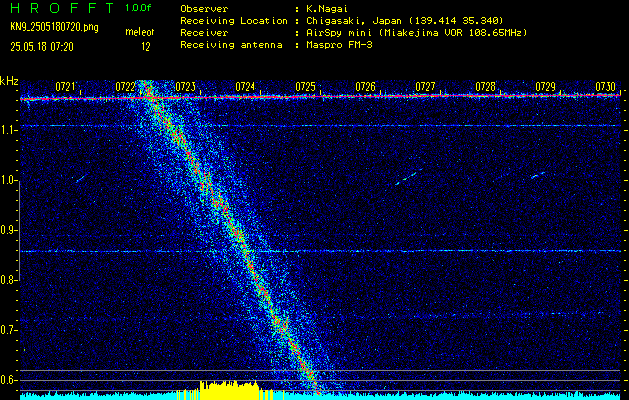The width and height of the screenshot is (629, 400).
Task: Click the 0.6 kHz frequency label
Action: [x=8, y=380]
